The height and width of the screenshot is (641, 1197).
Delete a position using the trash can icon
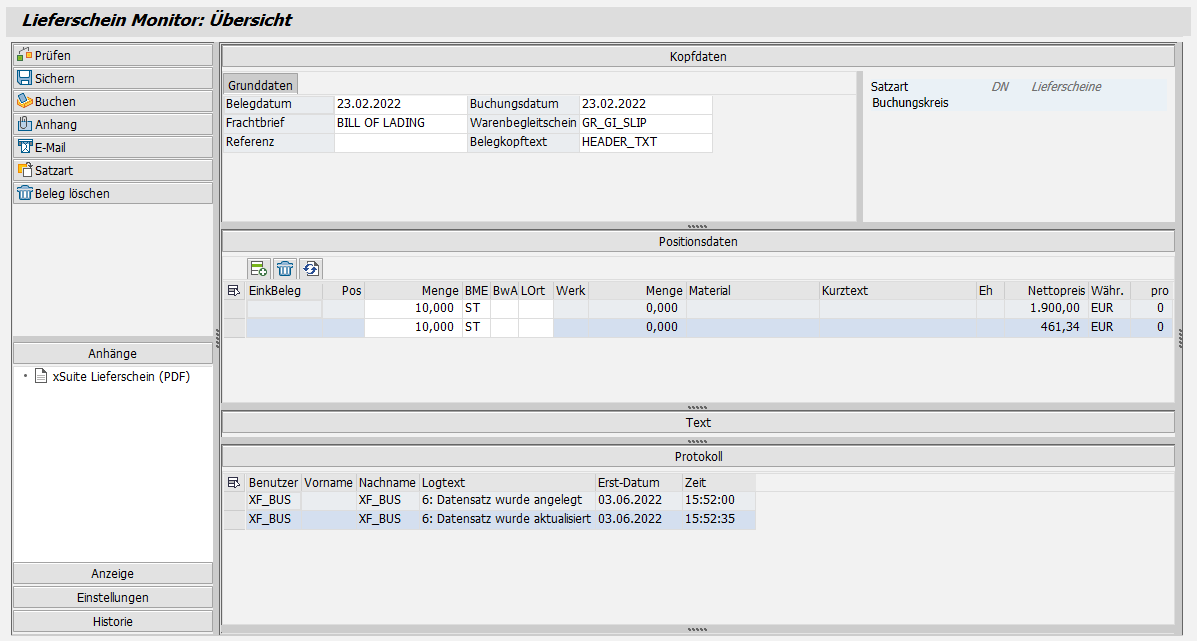click(x=285, y=268)
